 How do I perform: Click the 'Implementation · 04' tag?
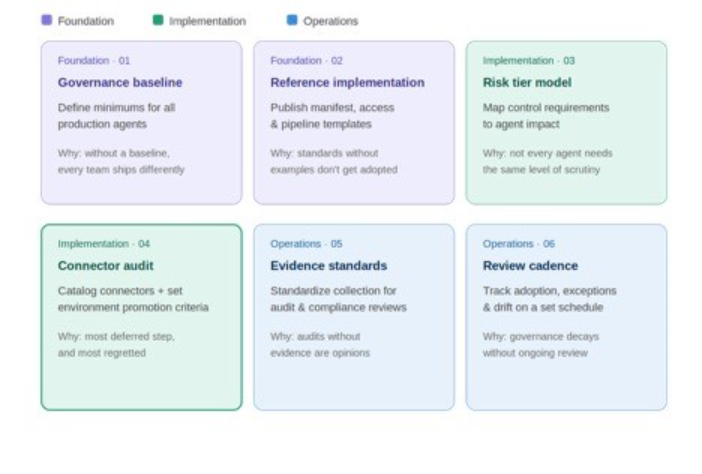(x=104, y=243)
